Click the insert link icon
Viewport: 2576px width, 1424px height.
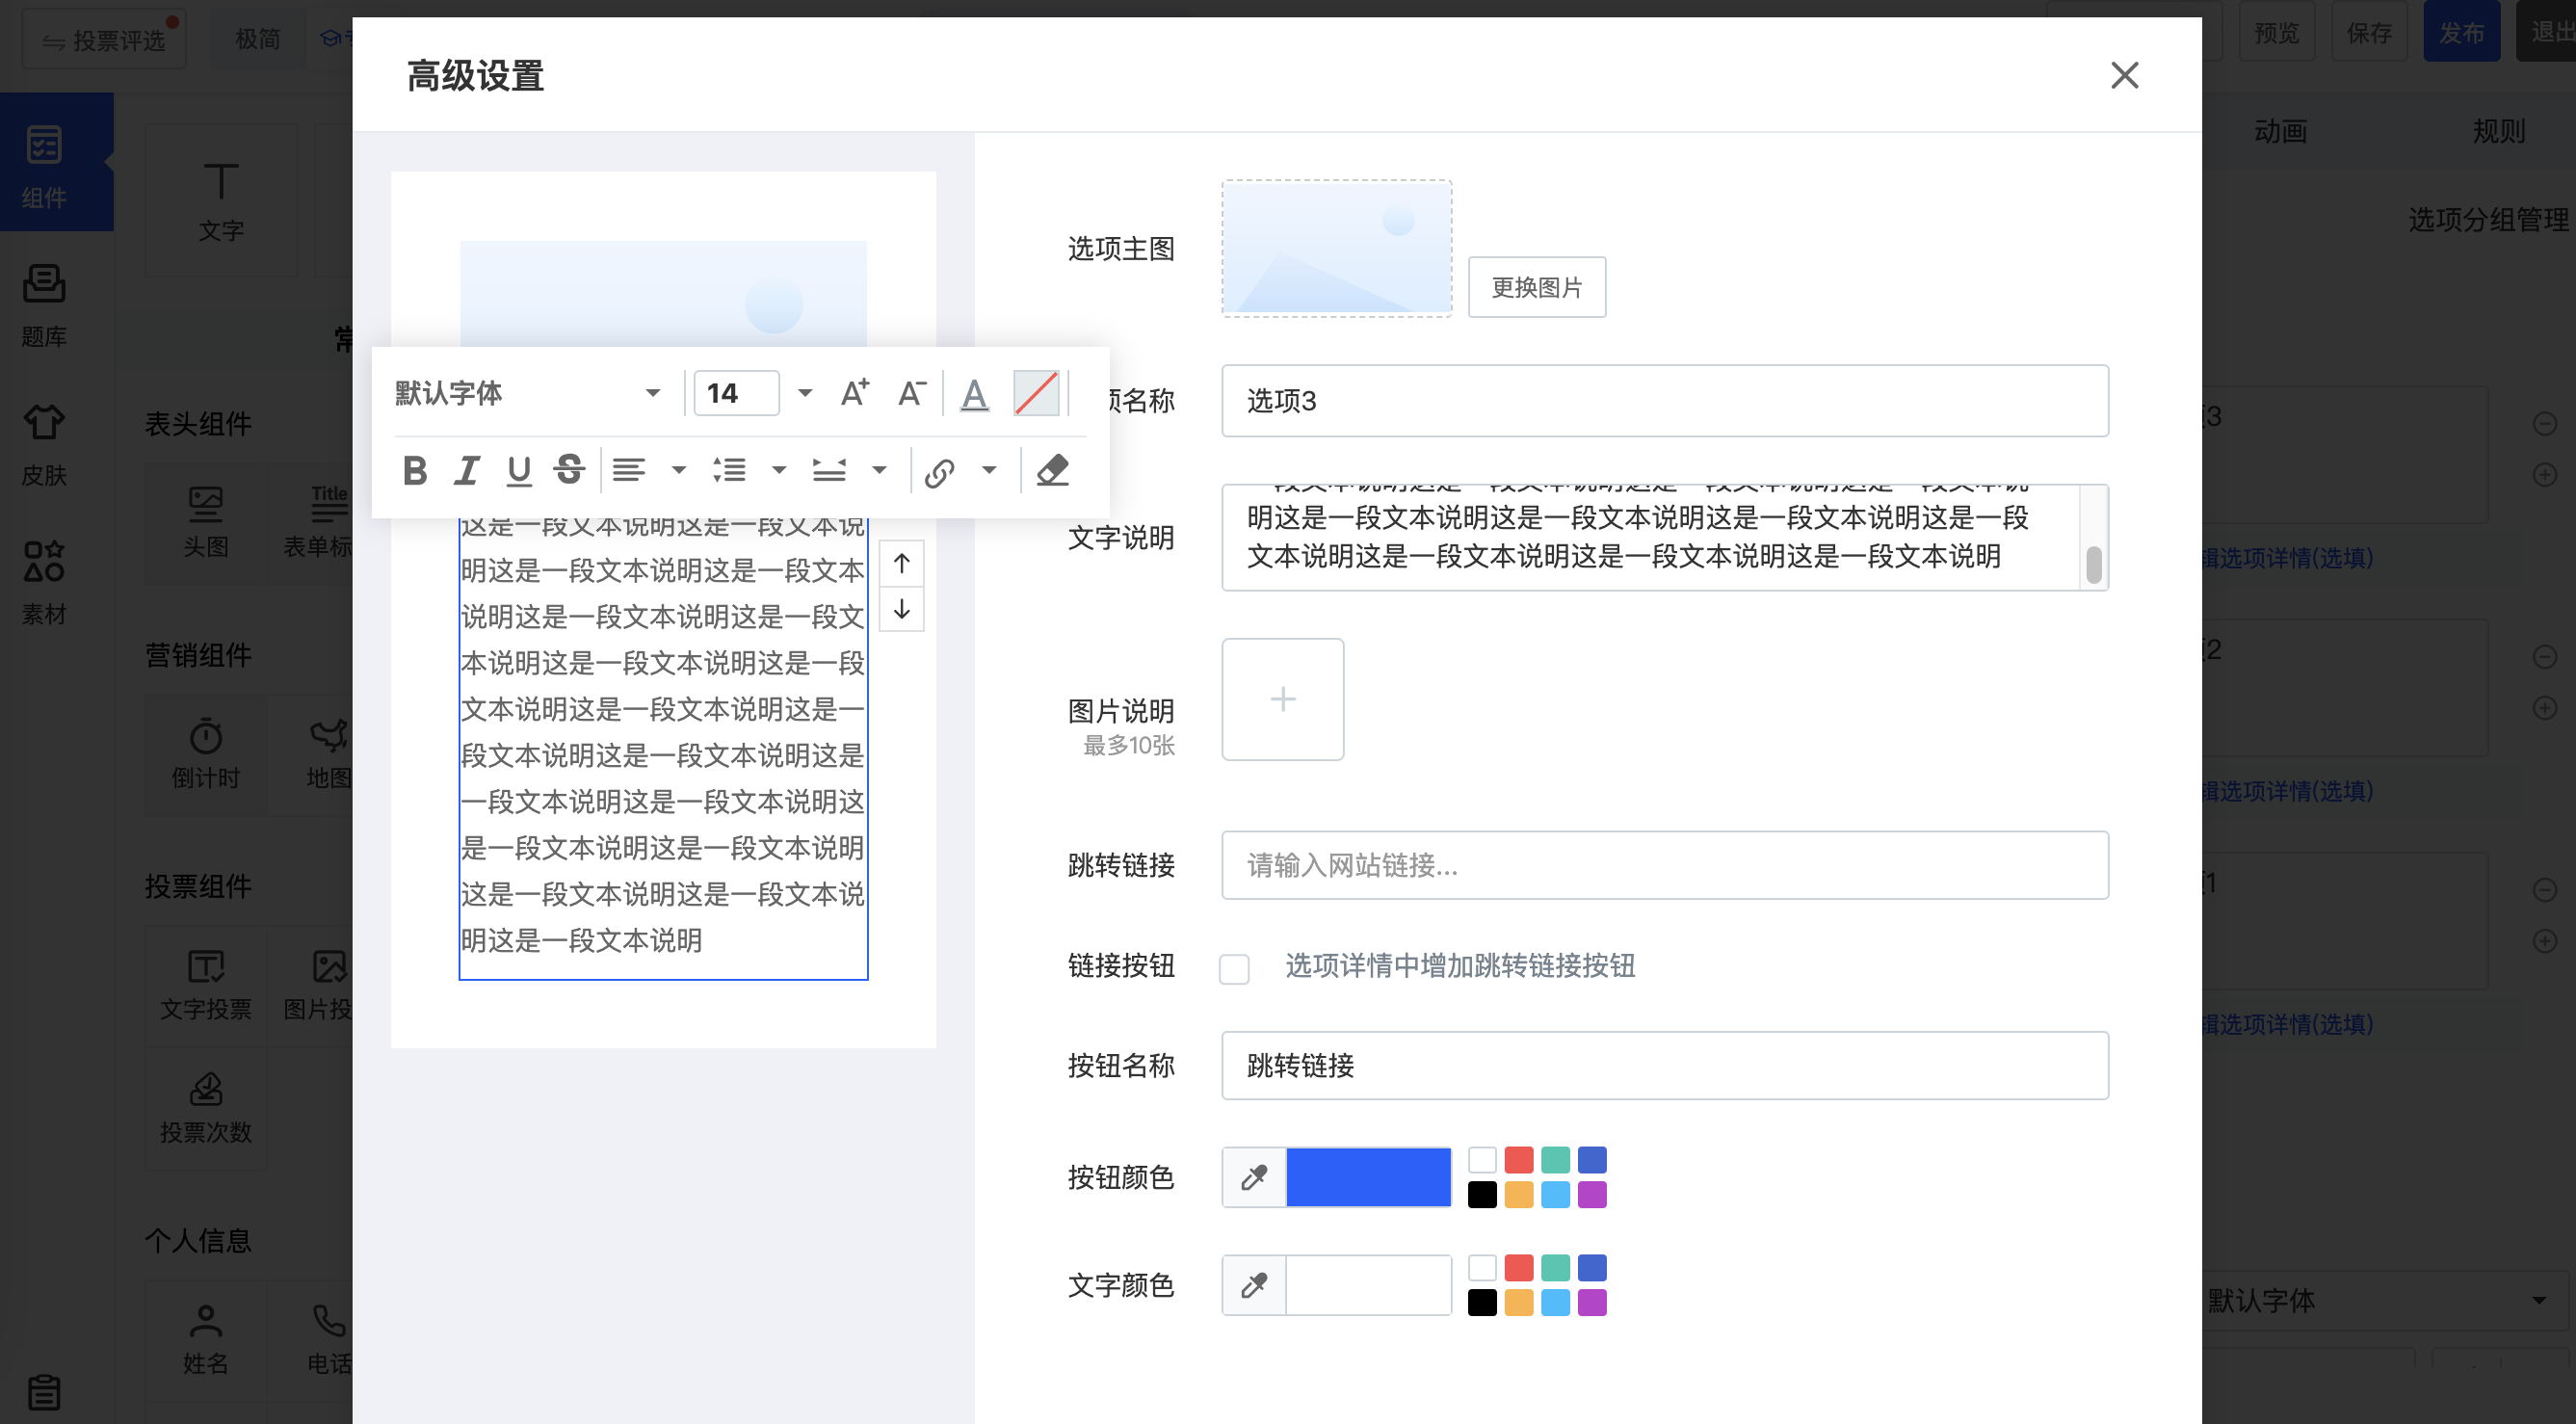[939, 472]
